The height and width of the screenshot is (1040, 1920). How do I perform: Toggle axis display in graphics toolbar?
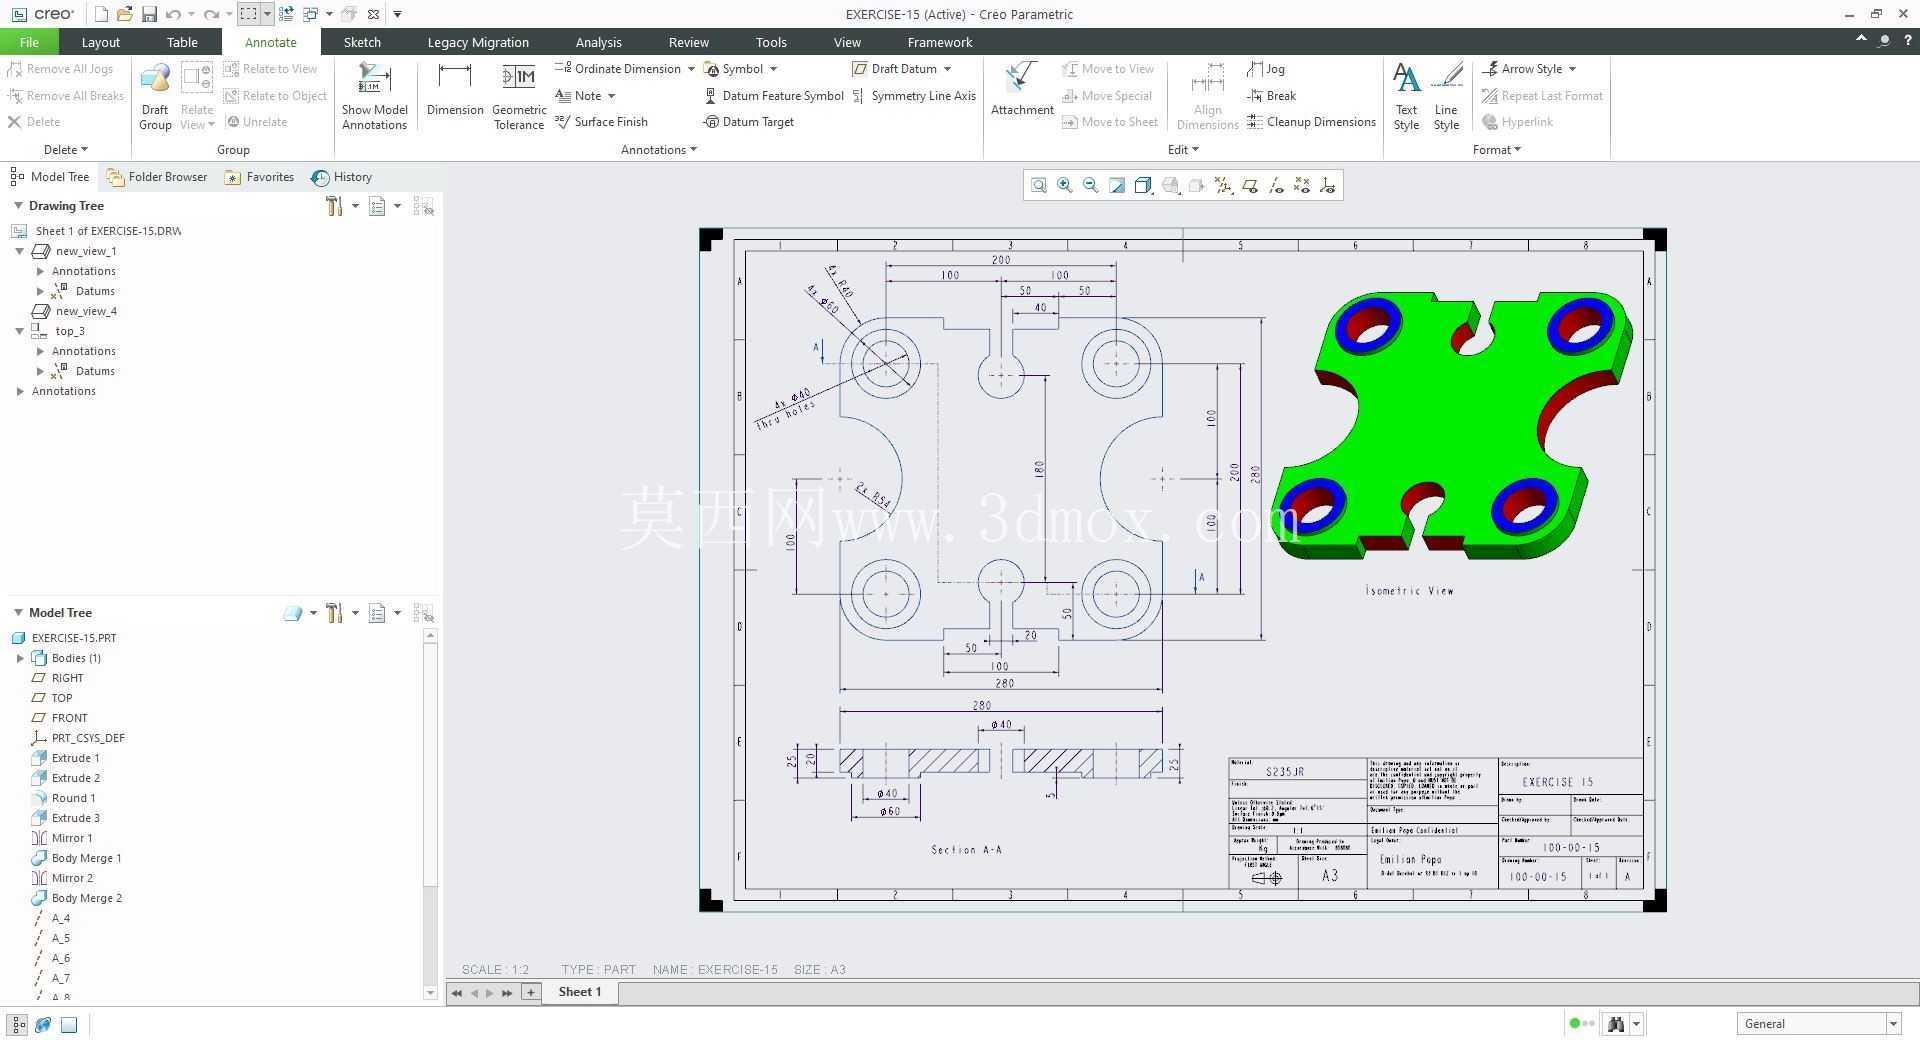1276,185
